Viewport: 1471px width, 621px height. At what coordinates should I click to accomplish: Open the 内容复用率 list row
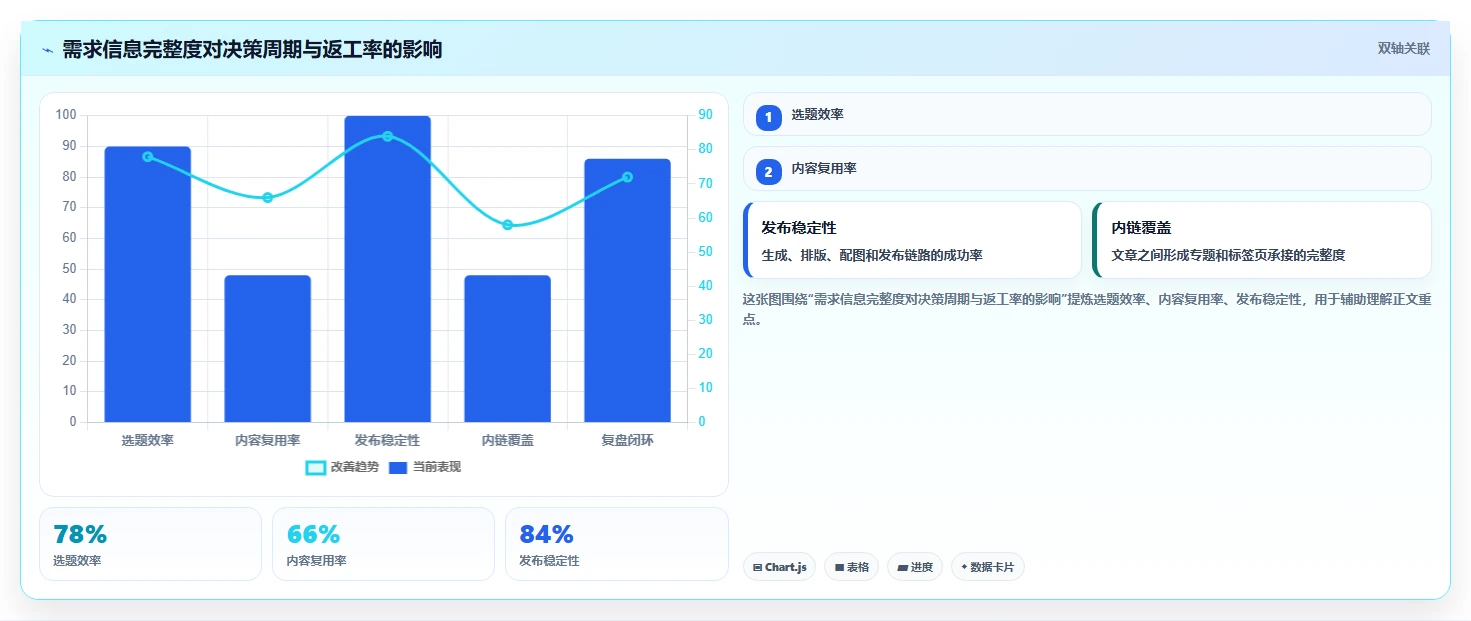click(1087, 168)
